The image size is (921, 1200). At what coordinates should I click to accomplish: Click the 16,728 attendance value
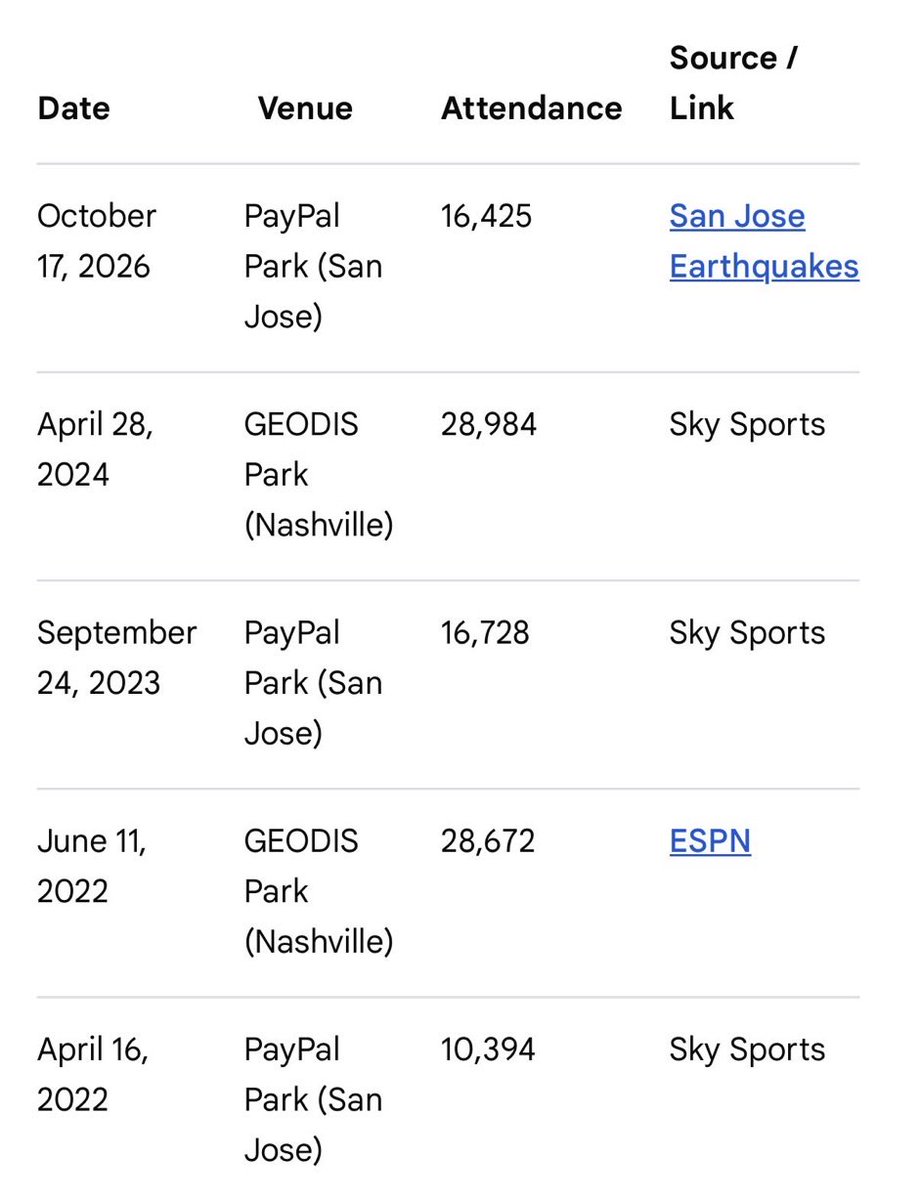tap(485, 633)
